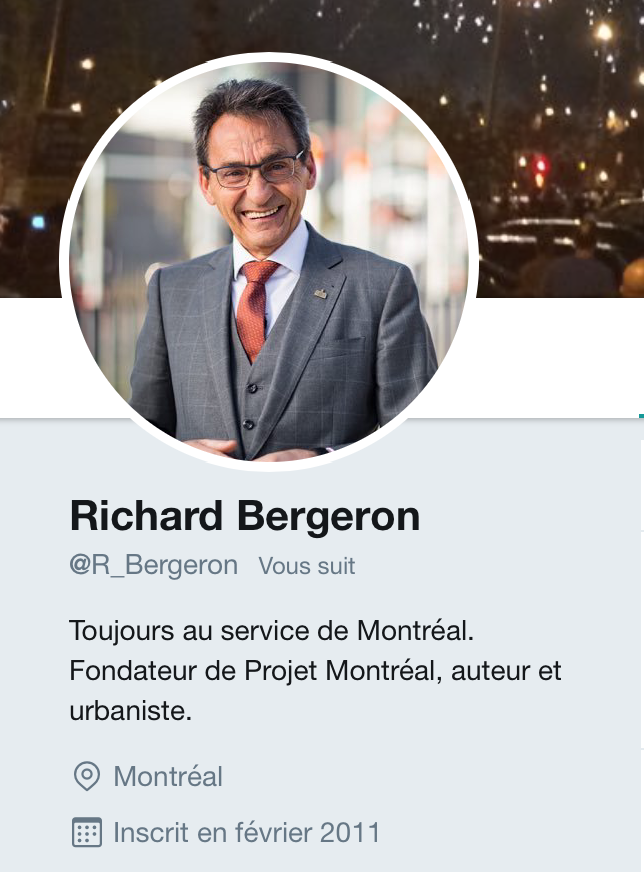Click the word "Fondateur" in bio
The height and width of the screenshot is (872, 644).
click(133, 671)
